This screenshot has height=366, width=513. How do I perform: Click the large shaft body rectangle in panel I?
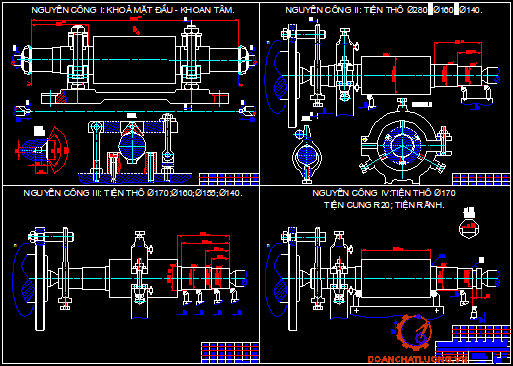tap(134, 60)
